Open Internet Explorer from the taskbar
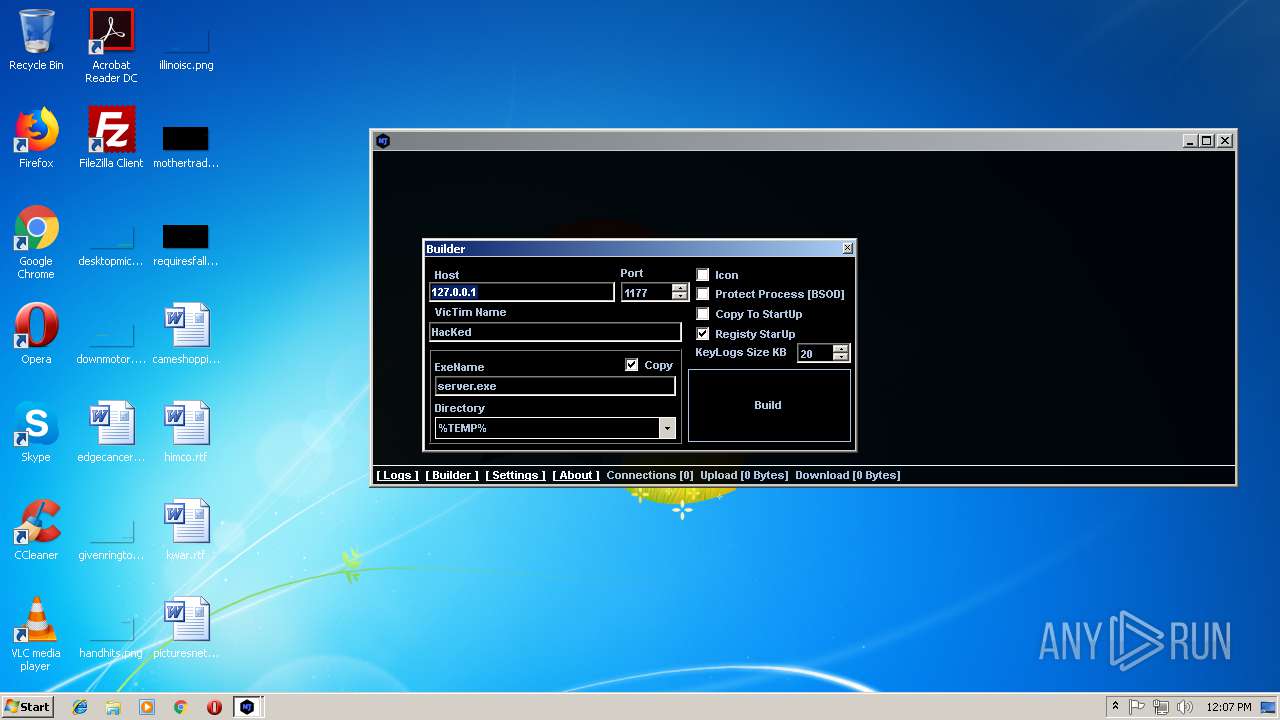The width and height of the screenshot is (1280, 720). (x=80, y=707)
